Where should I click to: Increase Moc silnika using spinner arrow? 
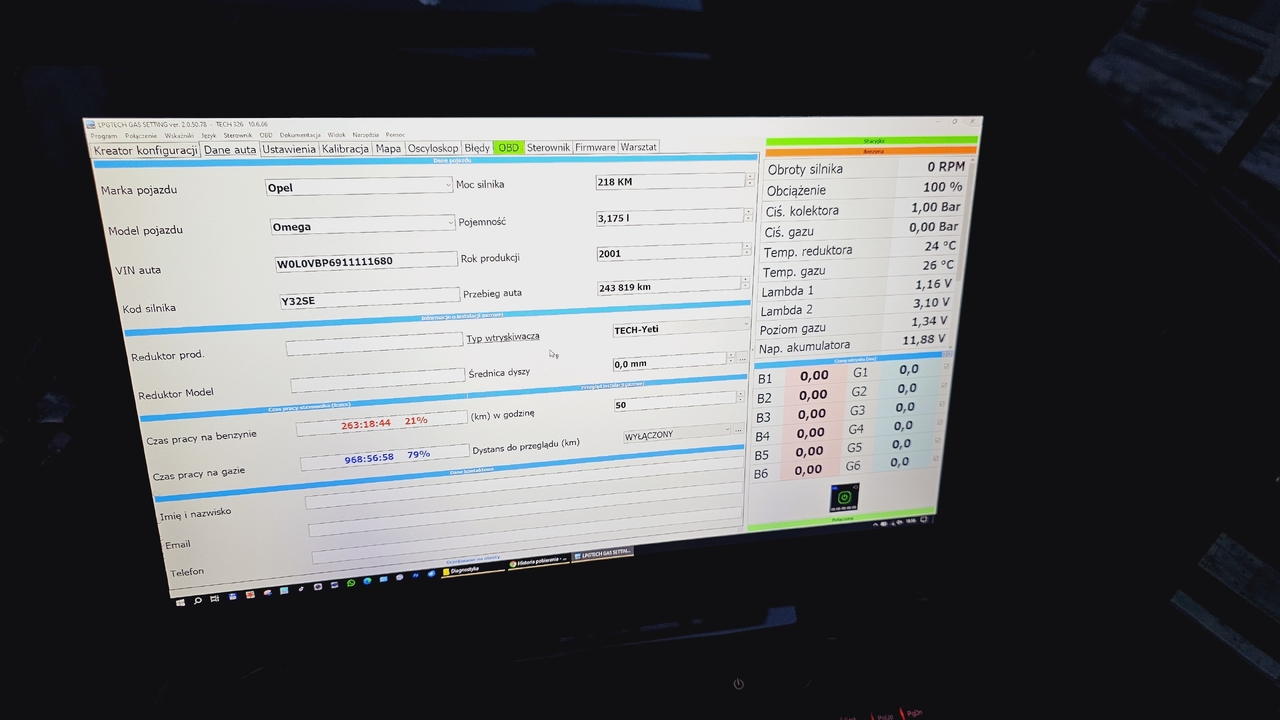(749, 177)
